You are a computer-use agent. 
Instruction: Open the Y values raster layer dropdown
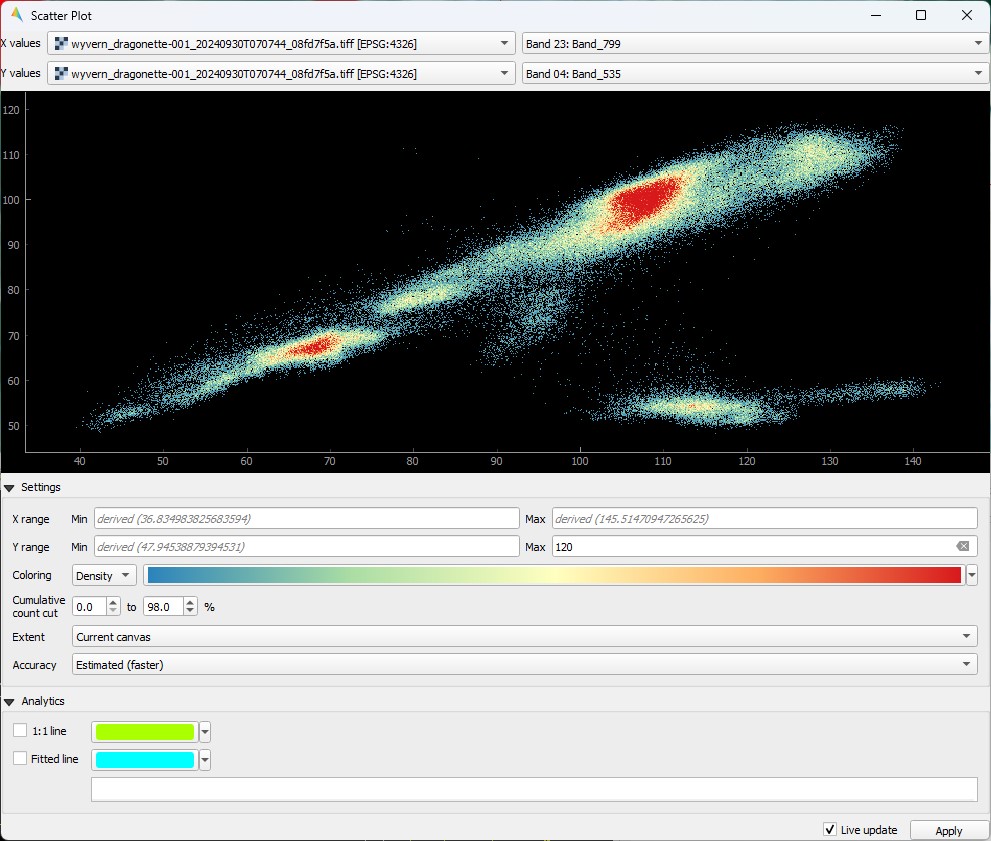click(282, 74)
